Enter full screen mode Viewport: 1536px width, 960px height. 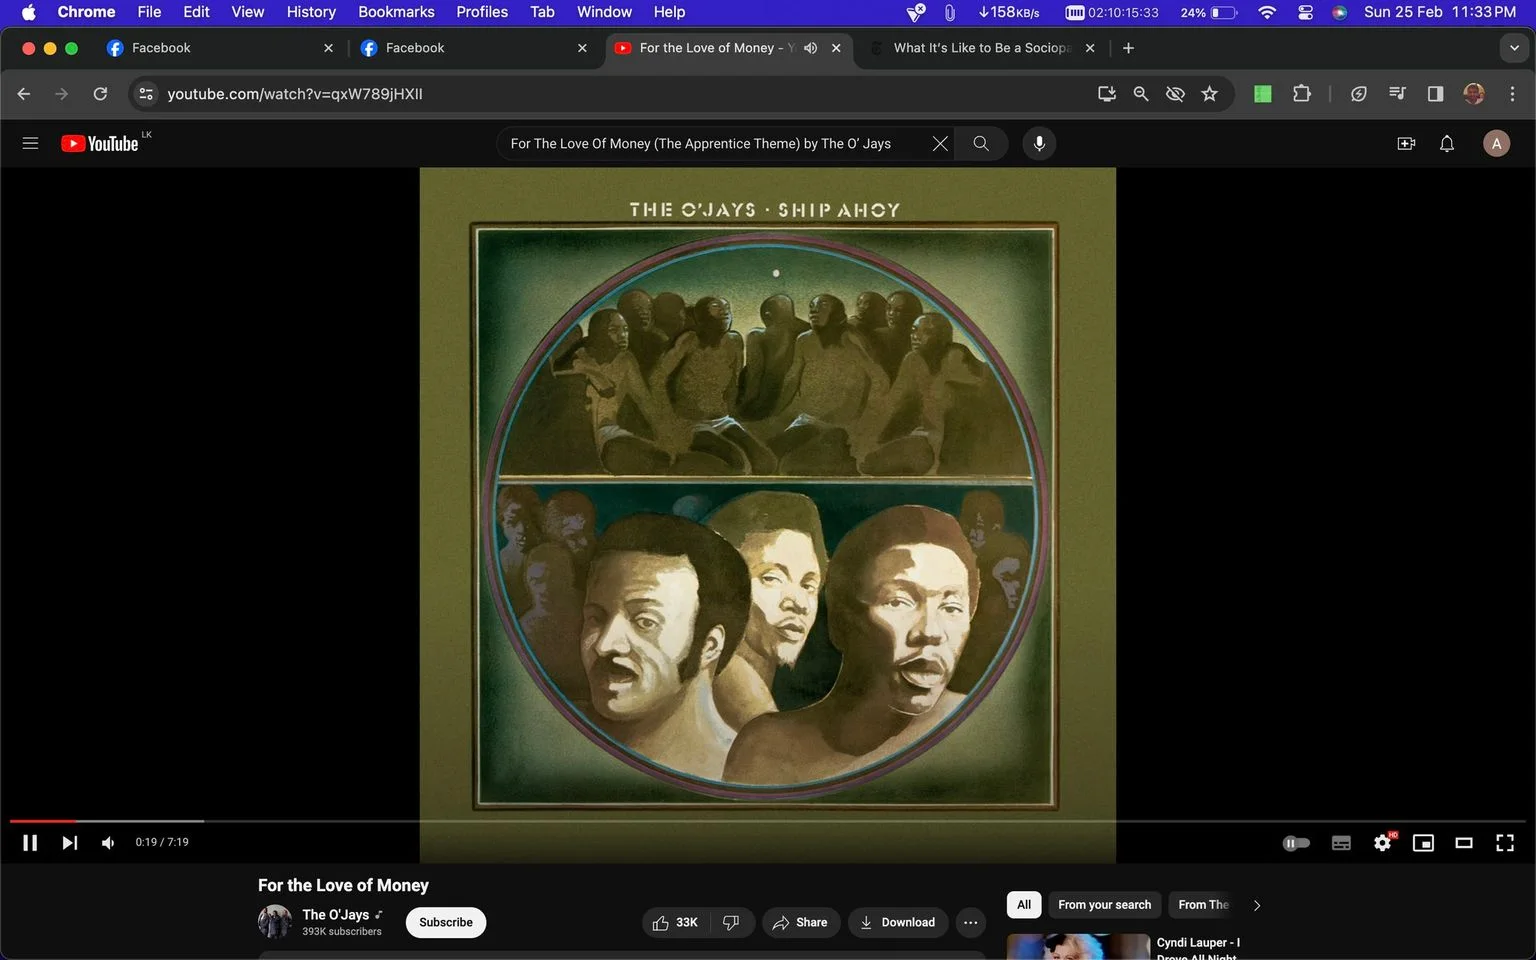coord(1504,843)
